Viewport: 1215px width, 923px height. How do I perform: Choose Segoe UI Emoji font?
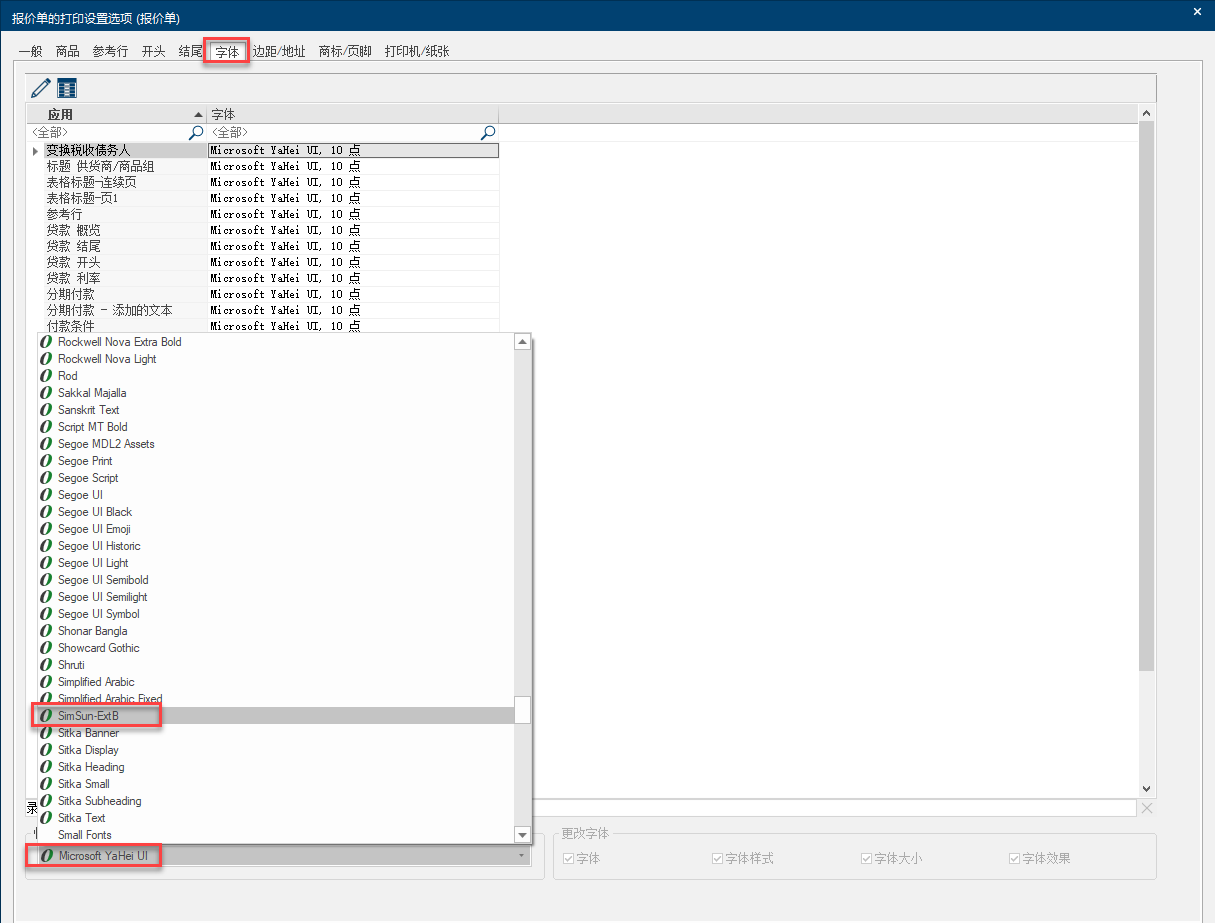coord(94,529)
